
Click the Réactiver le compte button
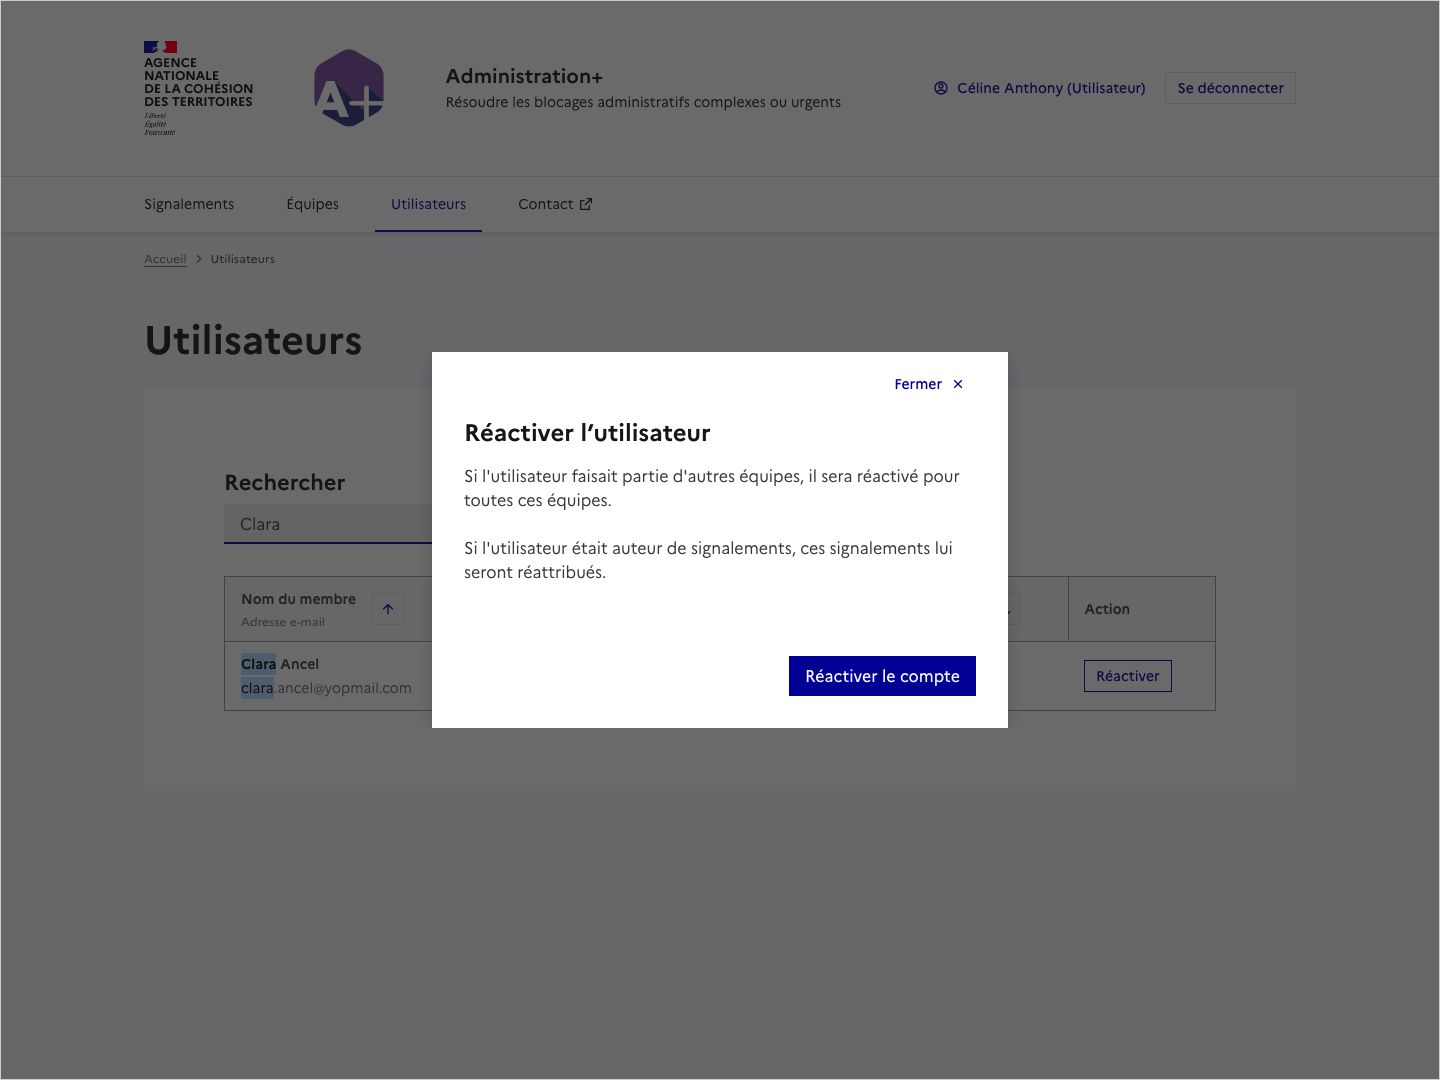pos(882,676)
